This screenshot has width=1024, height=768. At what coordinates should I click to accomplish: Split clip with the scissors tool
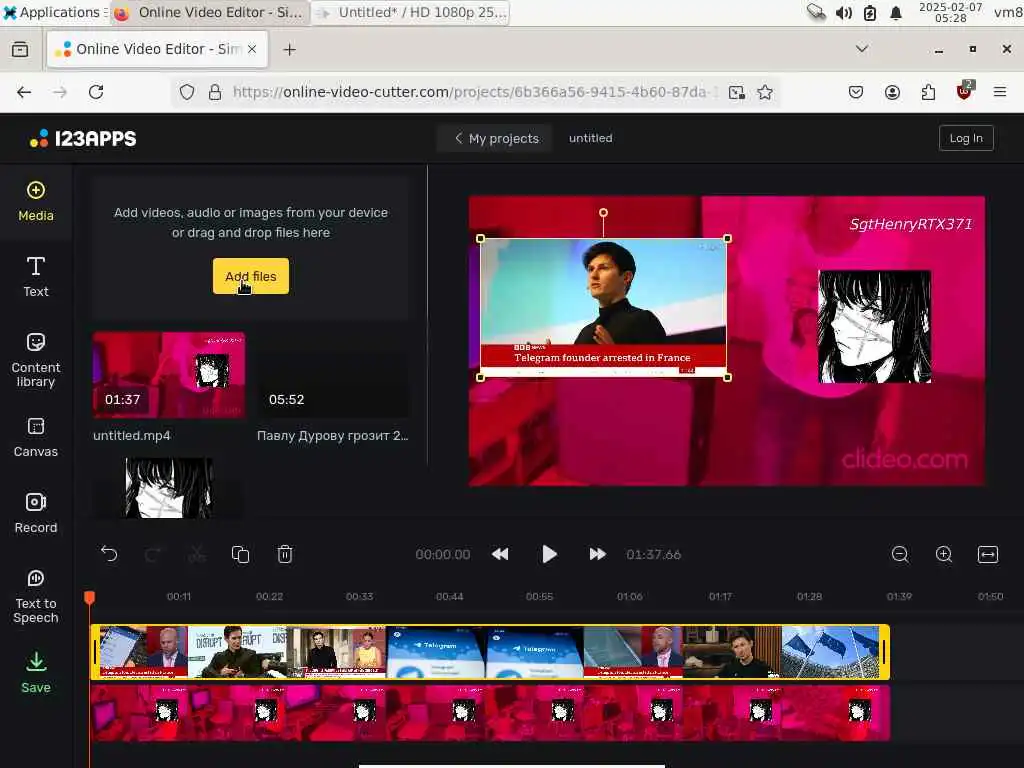click(197, 554)
